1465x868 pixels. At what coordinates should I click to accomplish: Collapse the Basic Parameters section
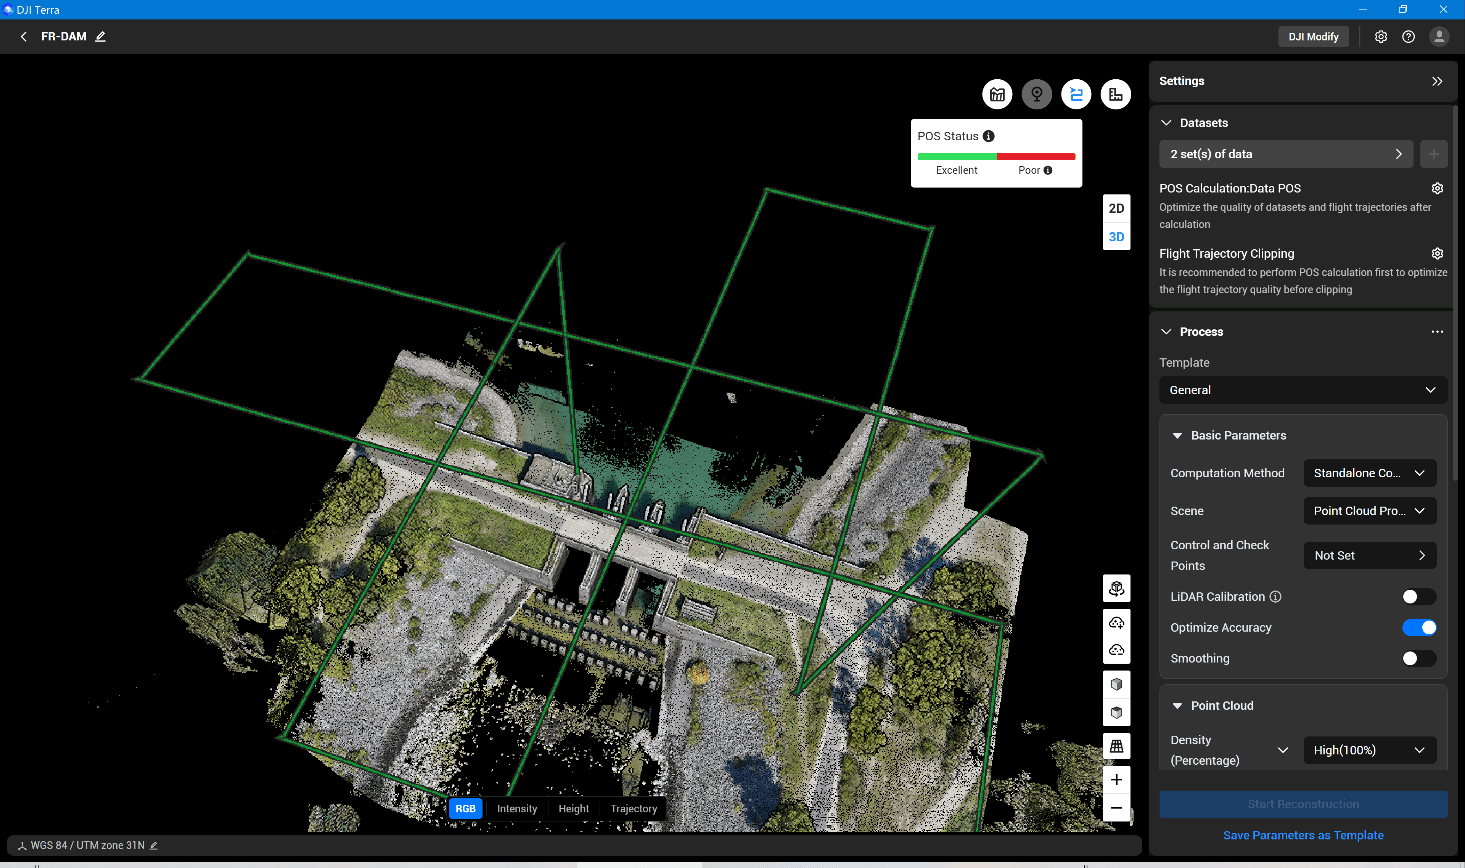click(1177, 435)
